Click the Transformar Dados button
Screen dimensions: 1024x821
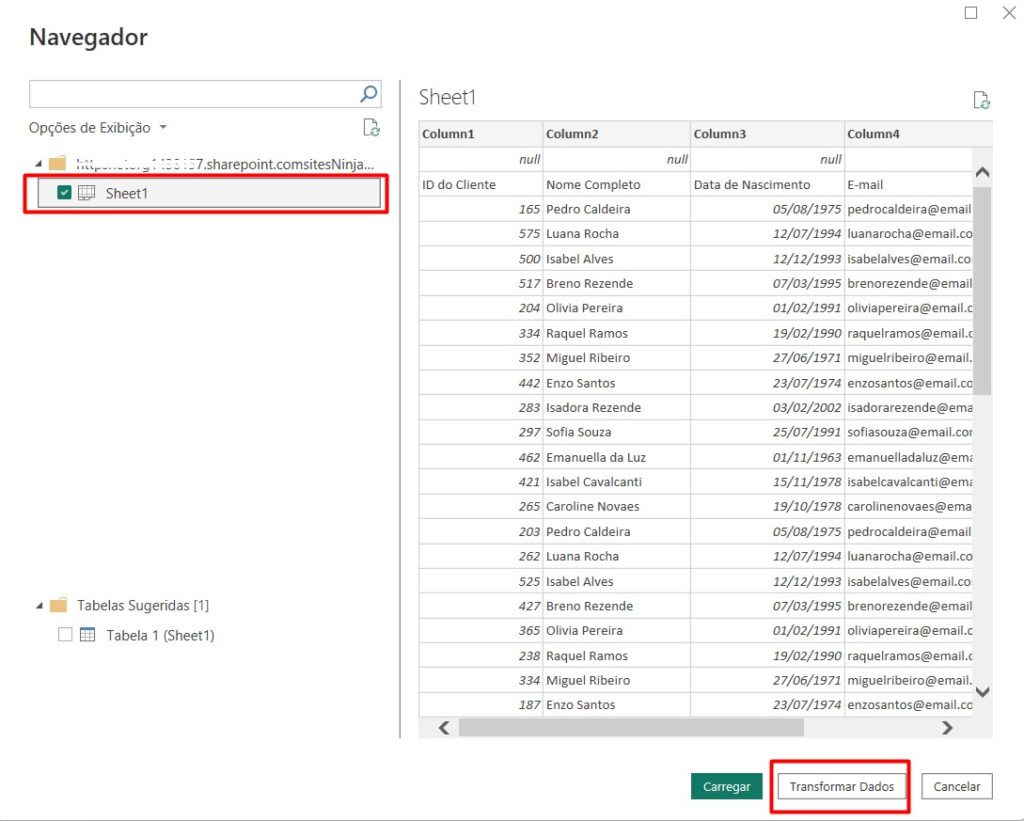point(841,786)
